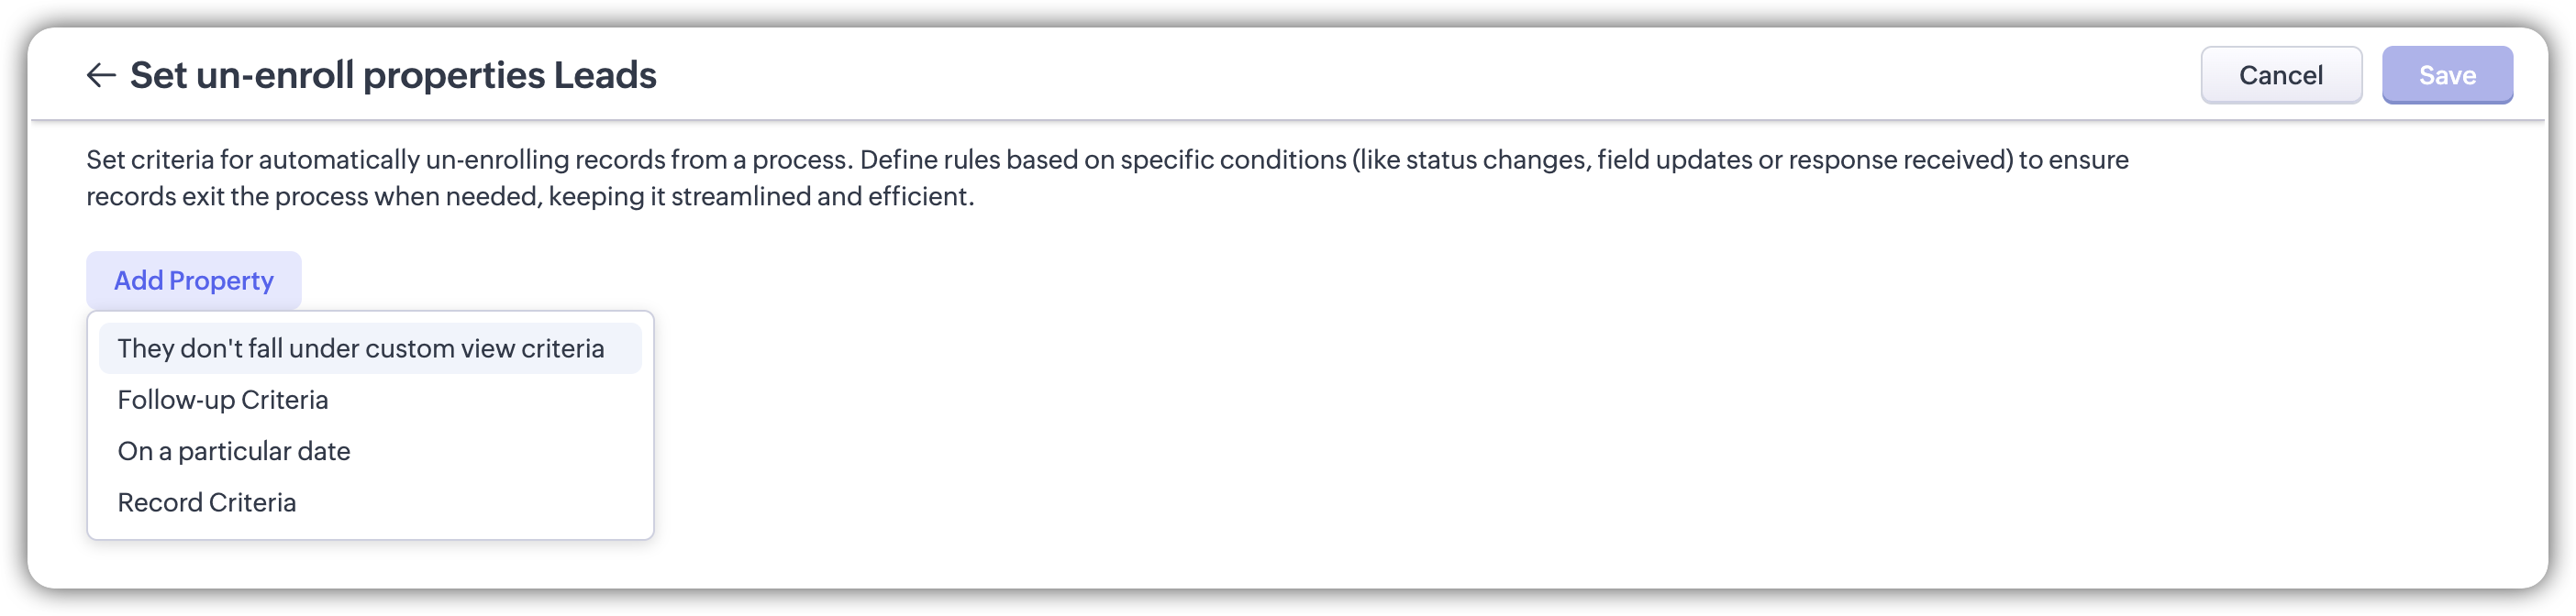The height and width of the screenshot is (616, 2576).
Task: Open the Add Property dropdown
Action: coord(193,281)
